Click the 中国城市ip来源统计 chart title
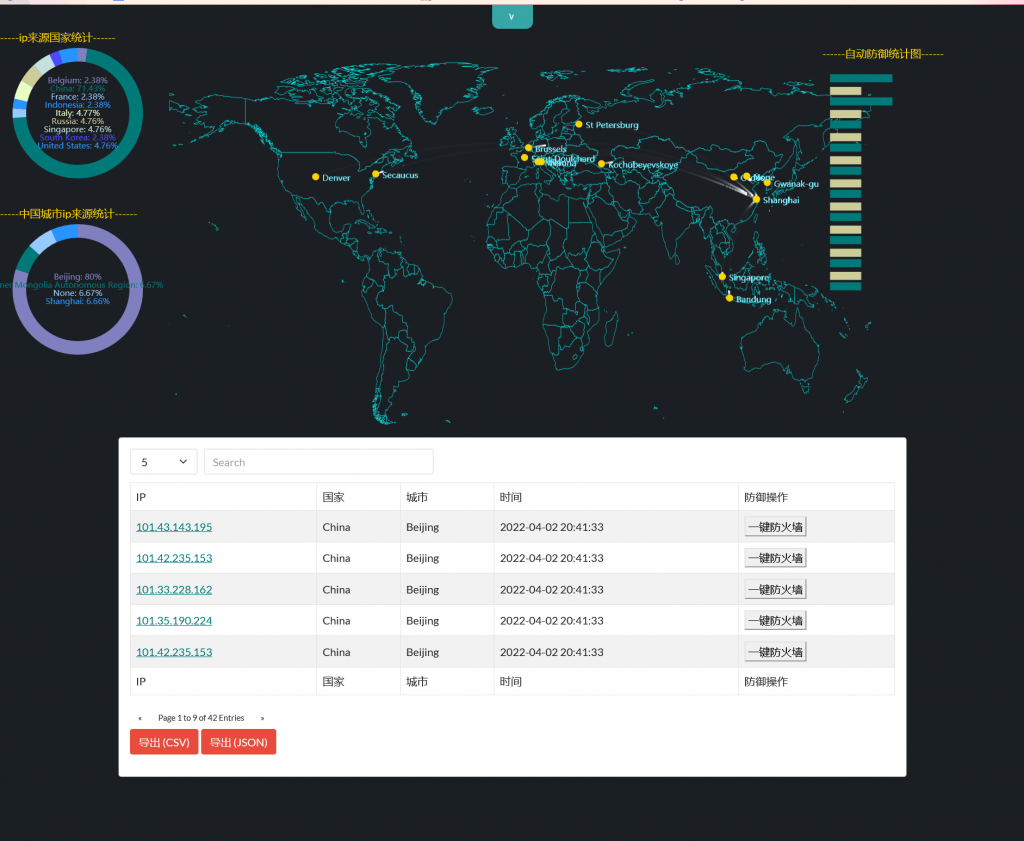The width and height of the screenshot is (1024, 841). click(67, 214)
